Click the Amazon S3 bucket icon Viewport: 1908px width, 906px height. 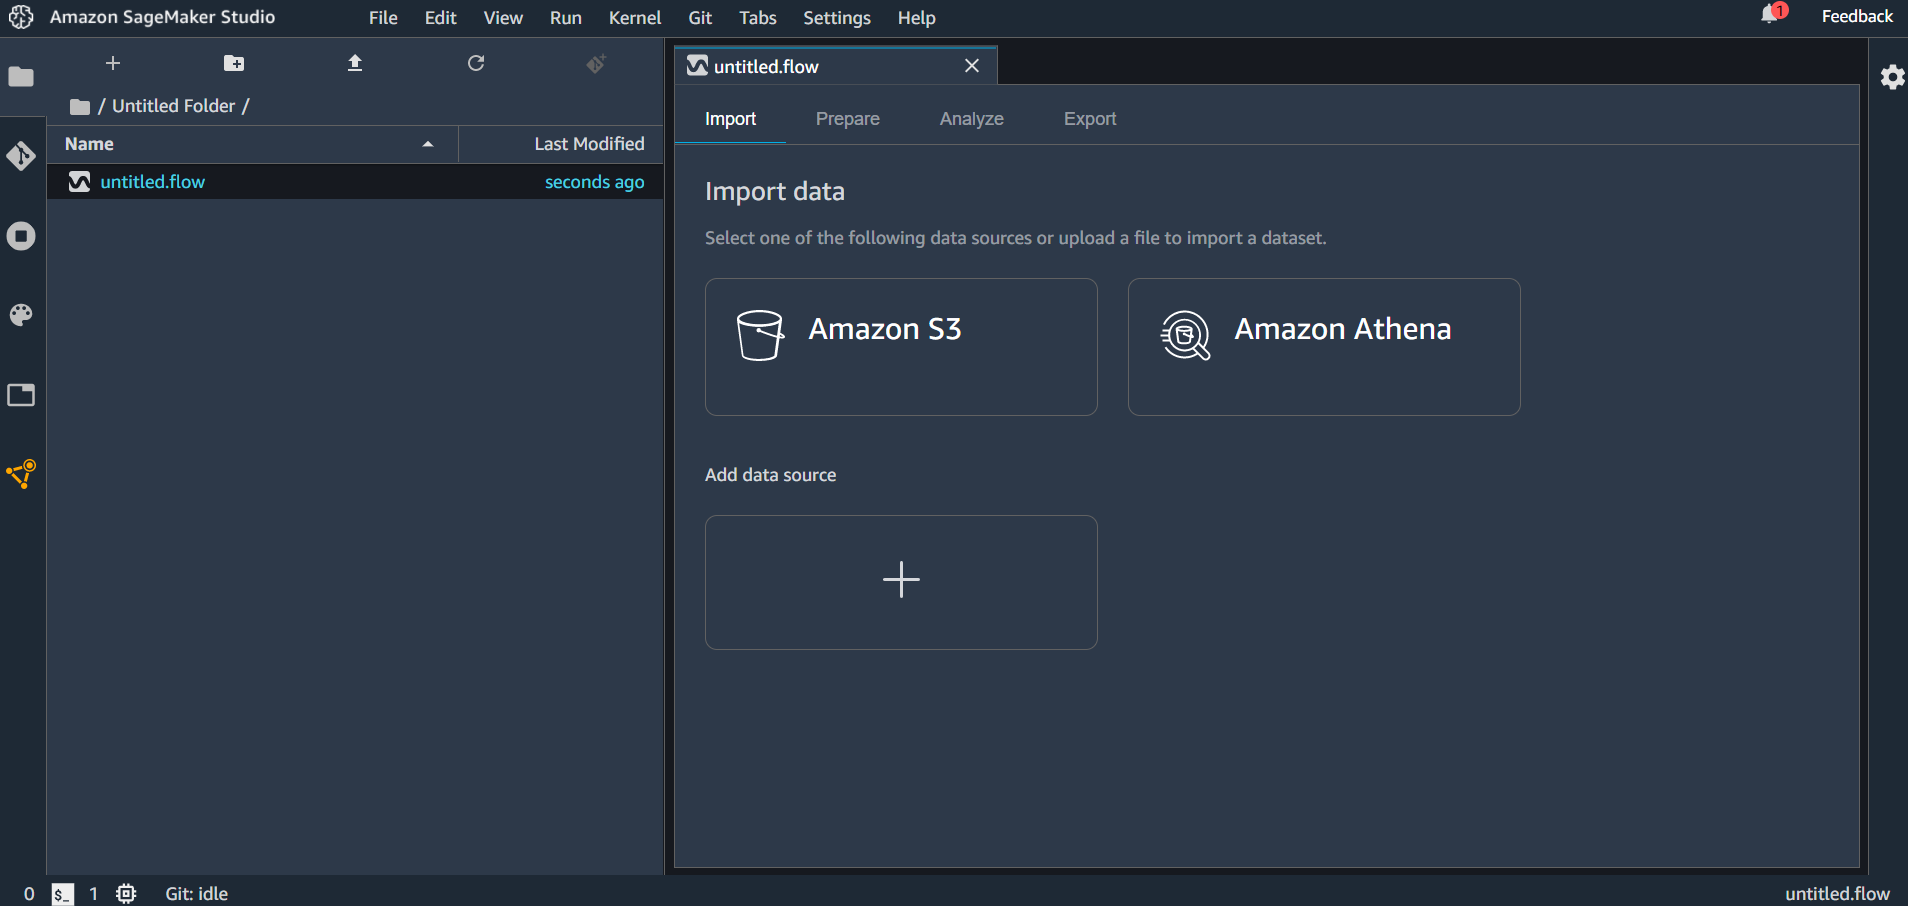pos(760,335)
